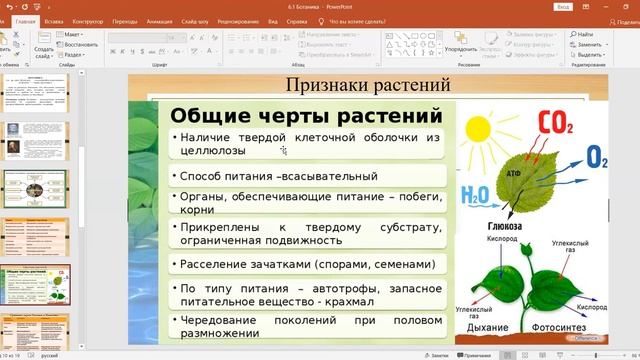The image size is (640, 360).
Task: Select the thumbnail with two portrait photos
Action: pos(36,141)
